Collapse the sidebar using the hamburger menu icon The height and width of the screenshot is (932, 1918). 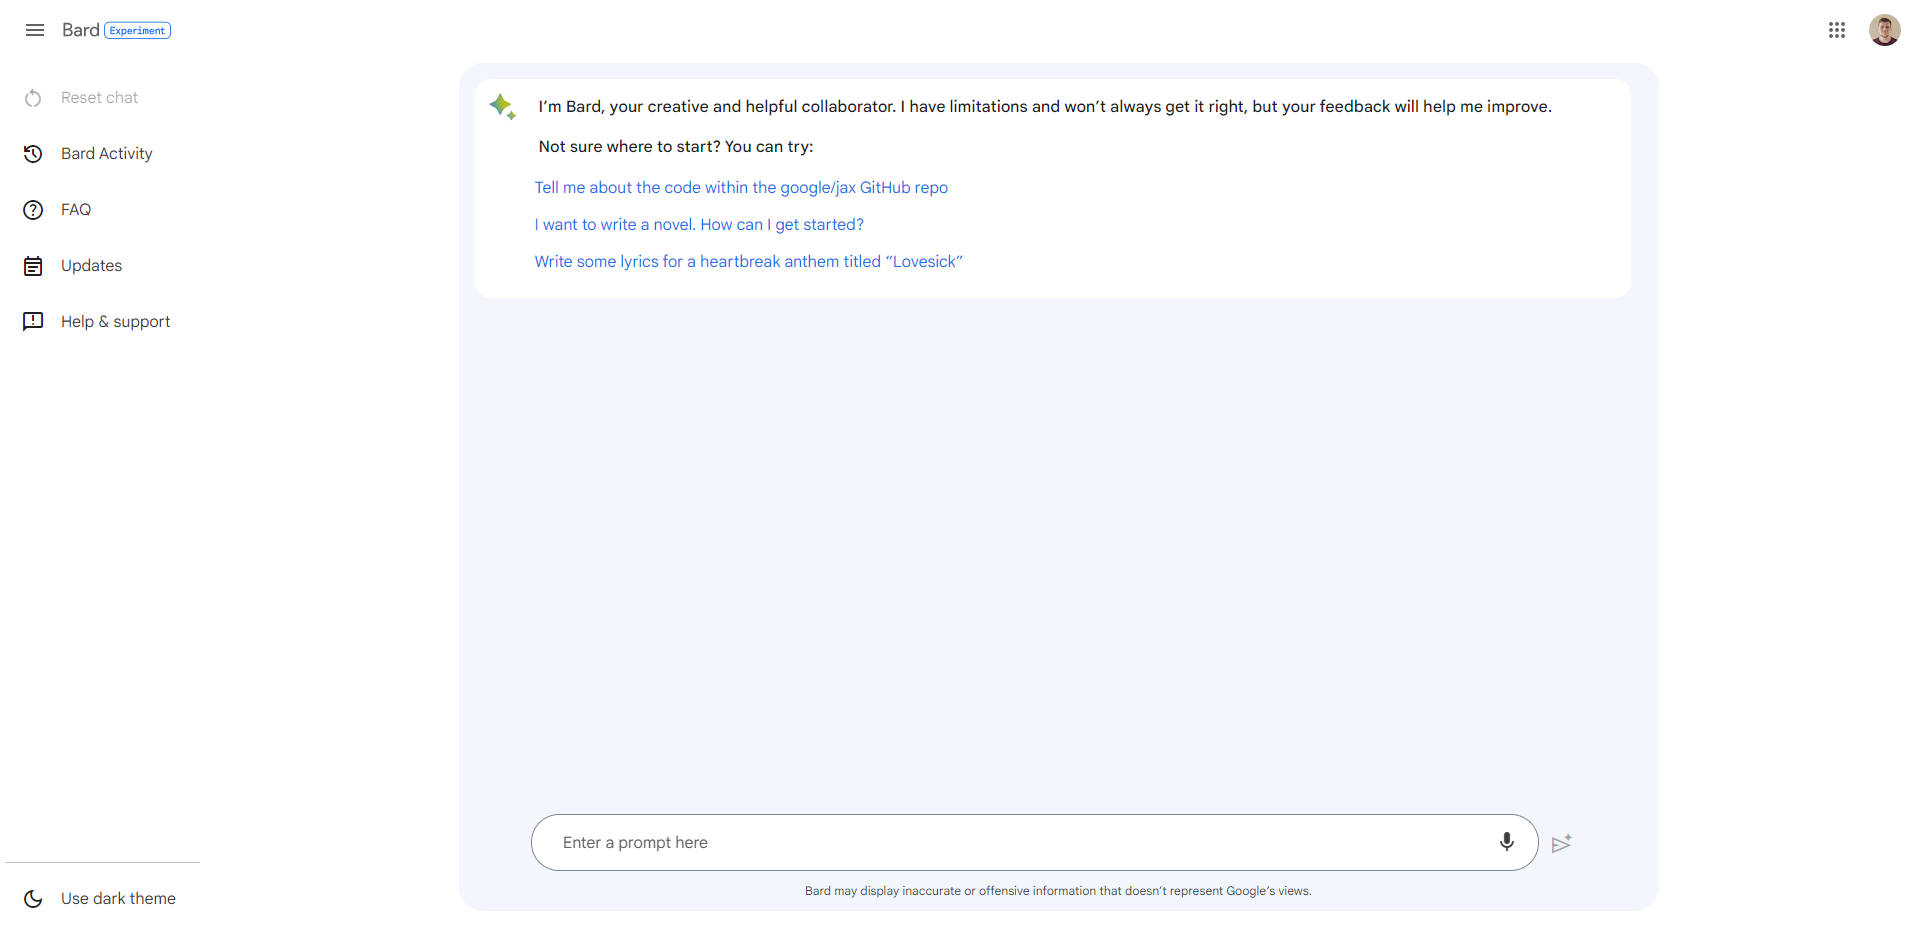pyautogui.click(x=35, y=30)
